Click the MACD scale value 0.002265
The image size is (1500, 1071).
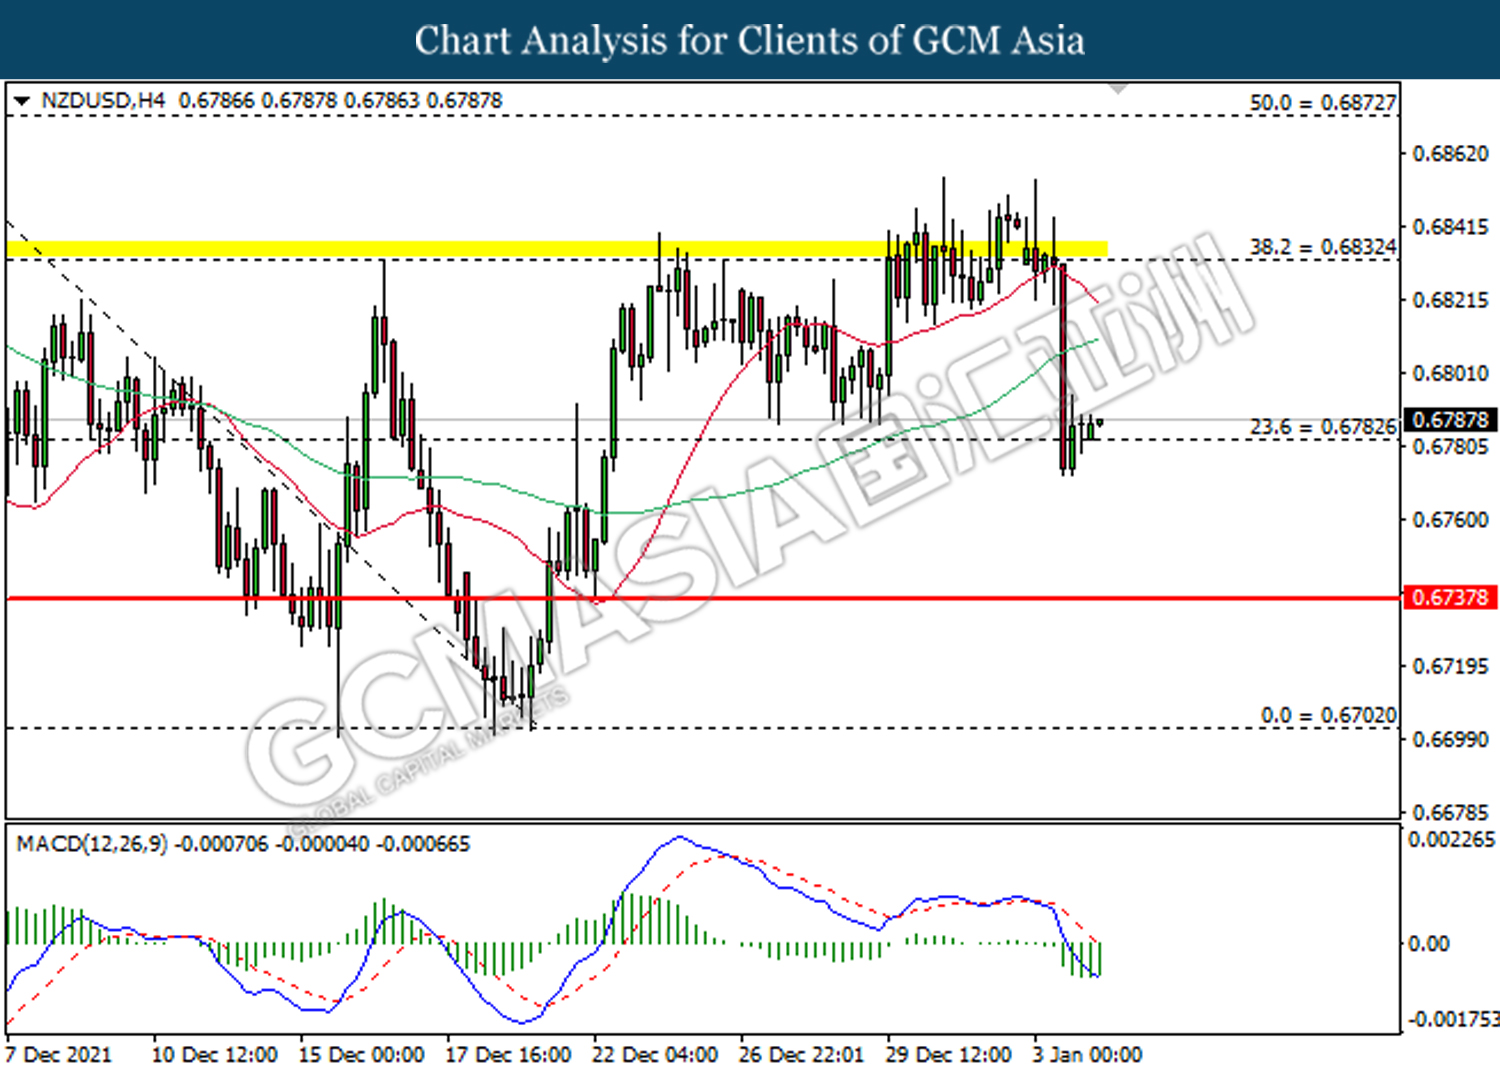(x=1452, y=839)
